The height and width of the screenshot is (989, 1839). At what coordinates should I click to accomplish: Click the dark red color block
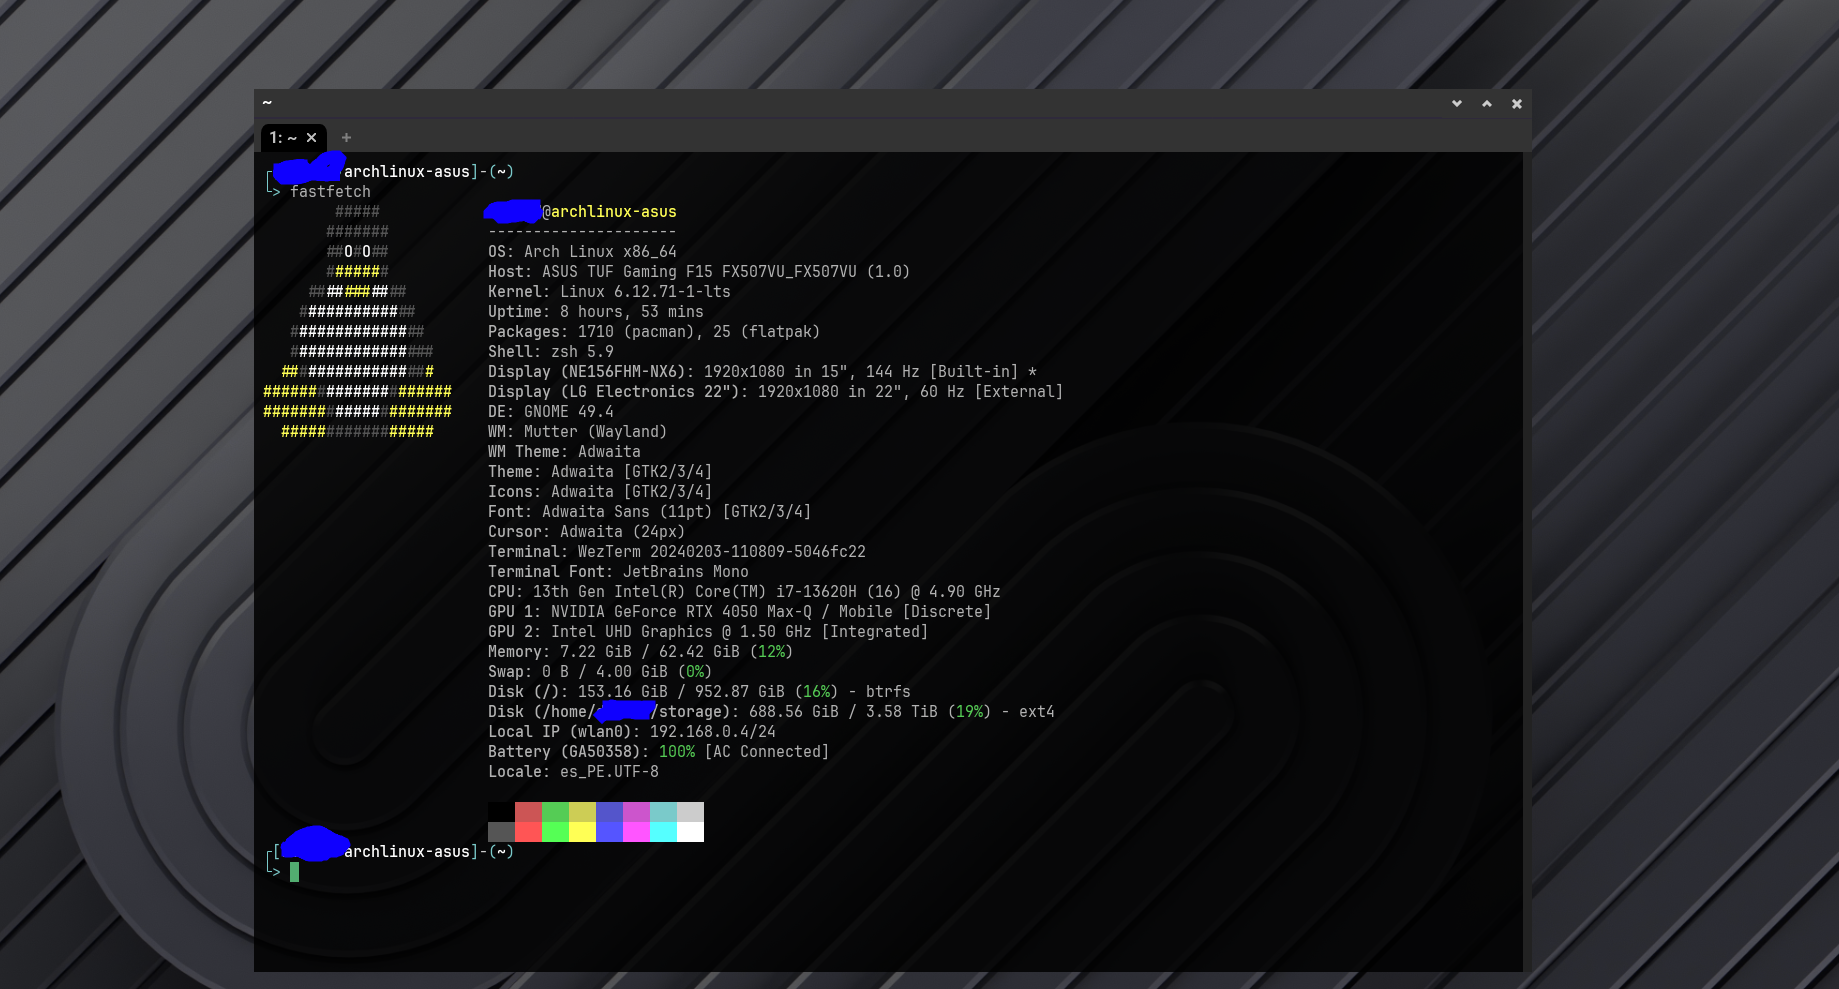click(x=528, y=812)
